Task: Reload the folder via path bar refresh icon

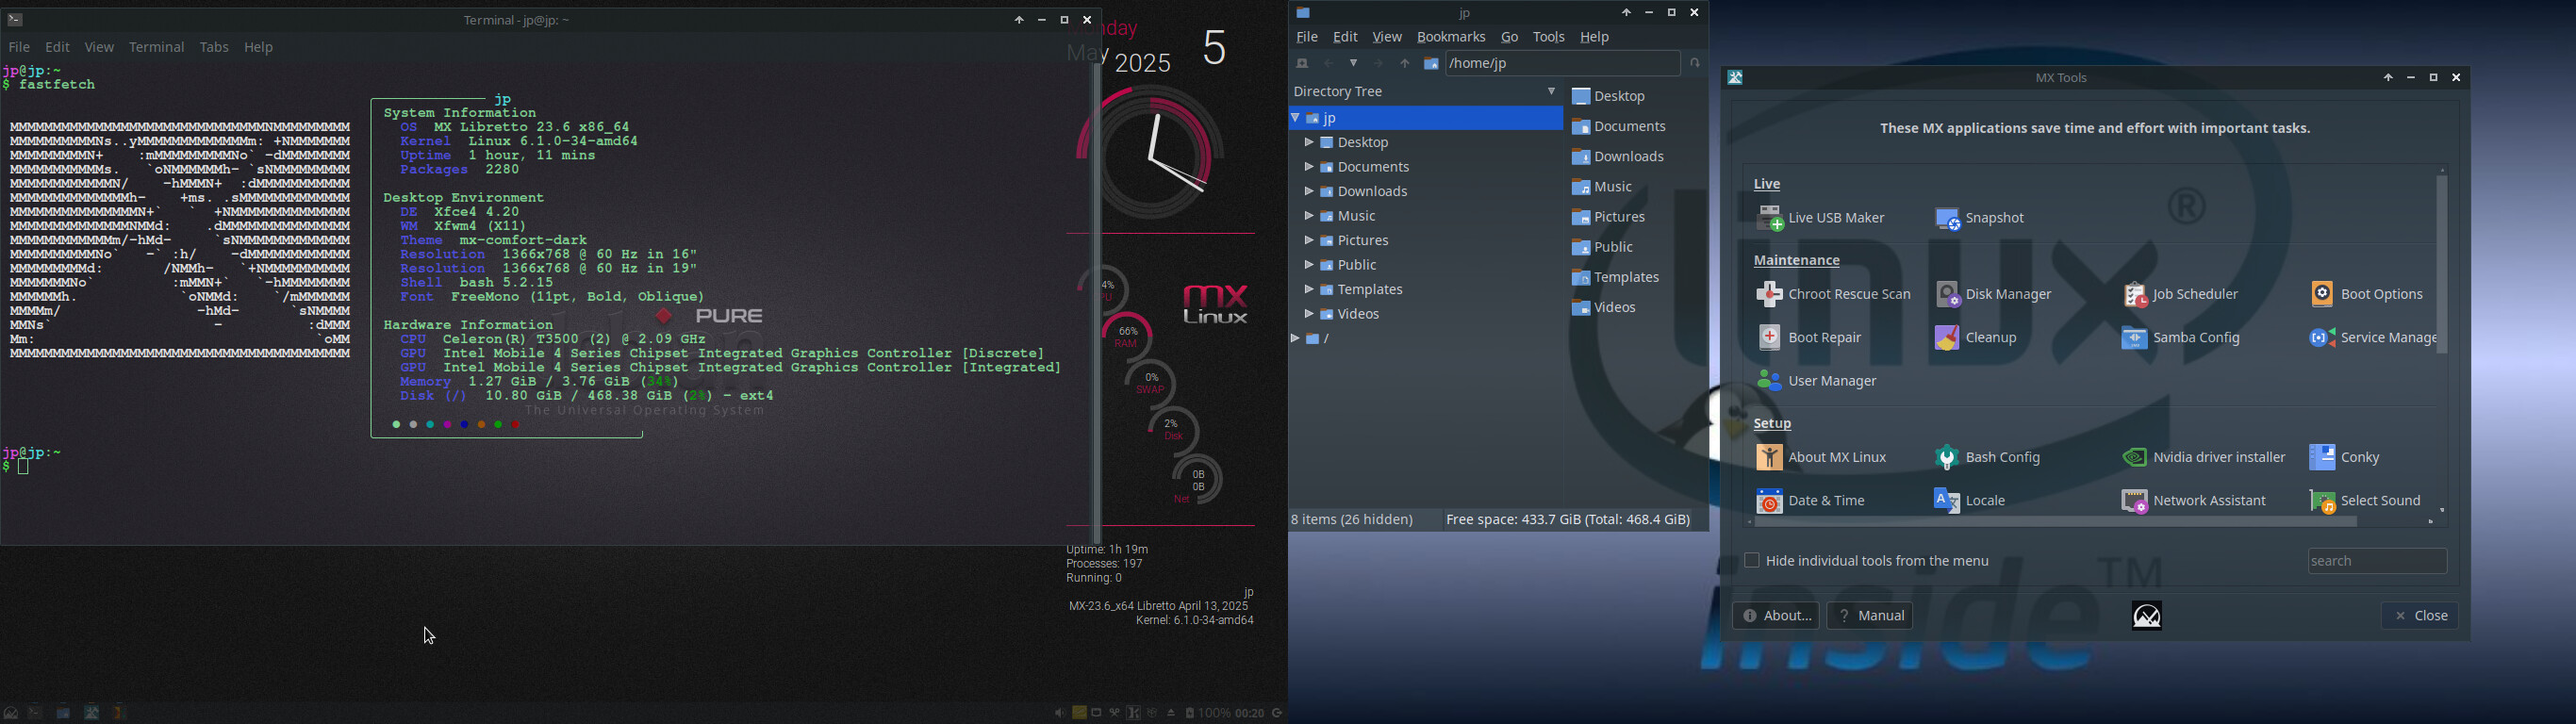Action: [1695, 63]
